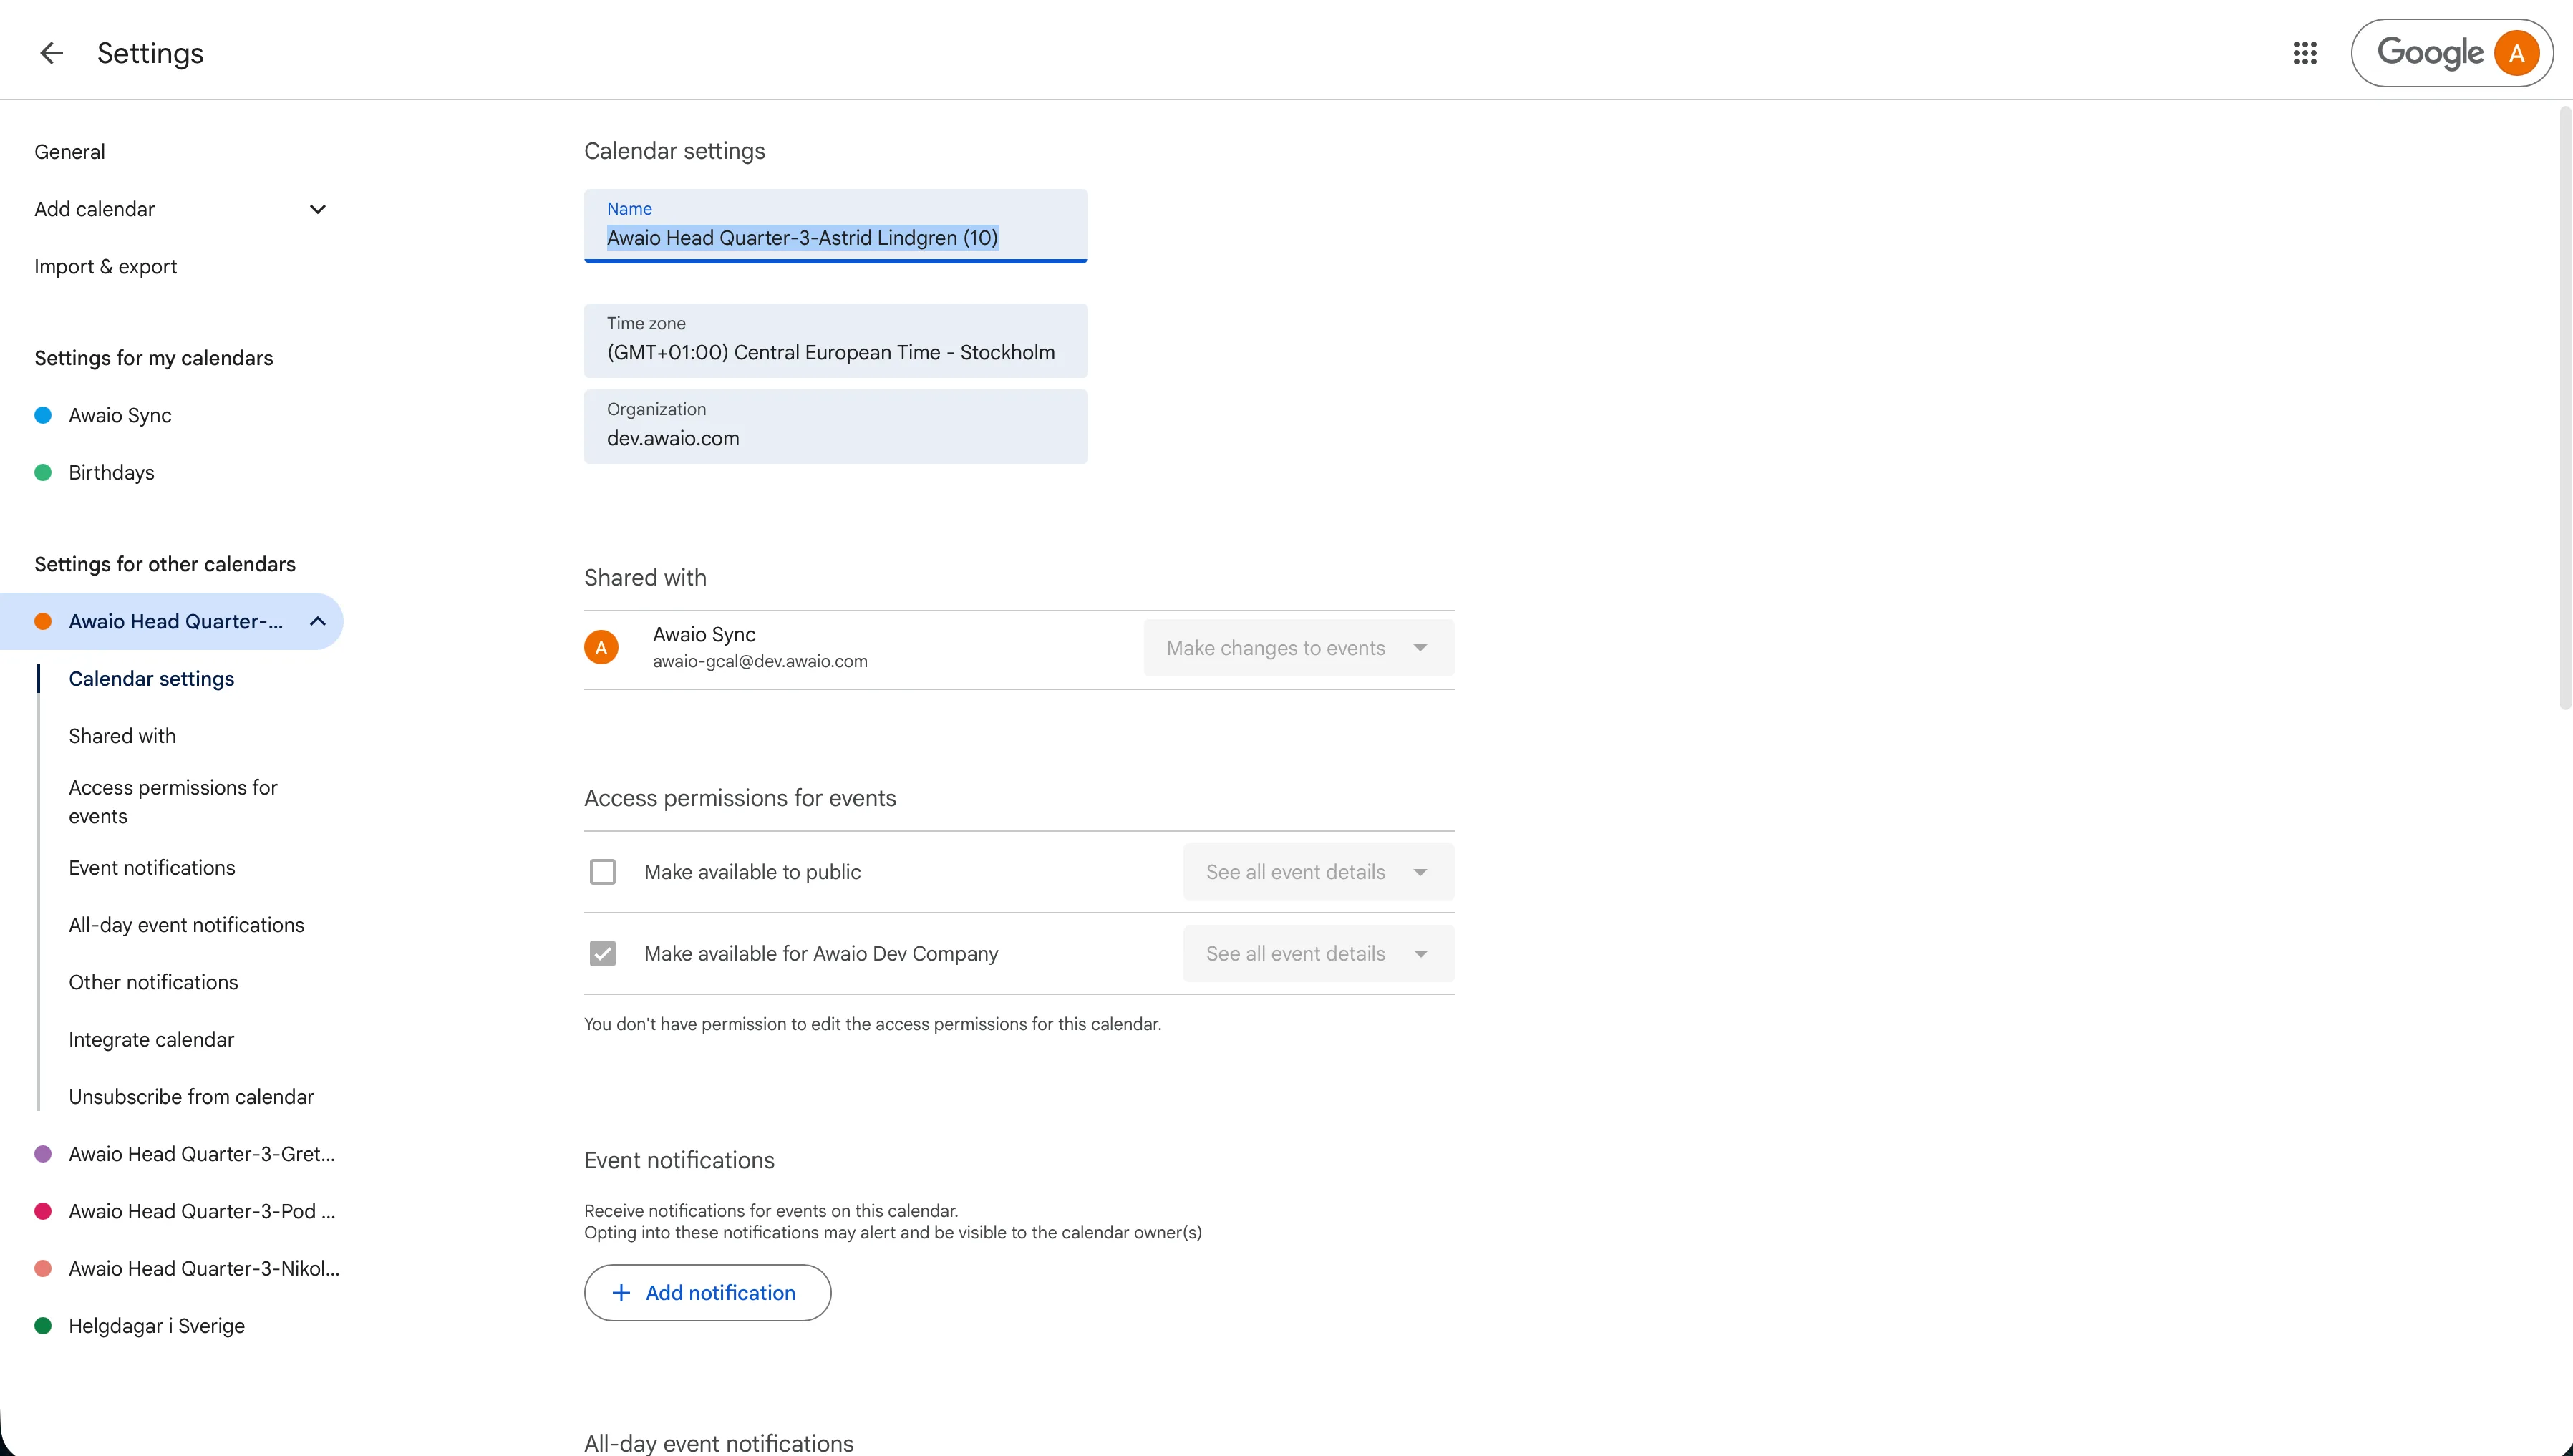
Task: Click the dark green Helgdagar i Sverige dot
Action: coord(43,1326)
